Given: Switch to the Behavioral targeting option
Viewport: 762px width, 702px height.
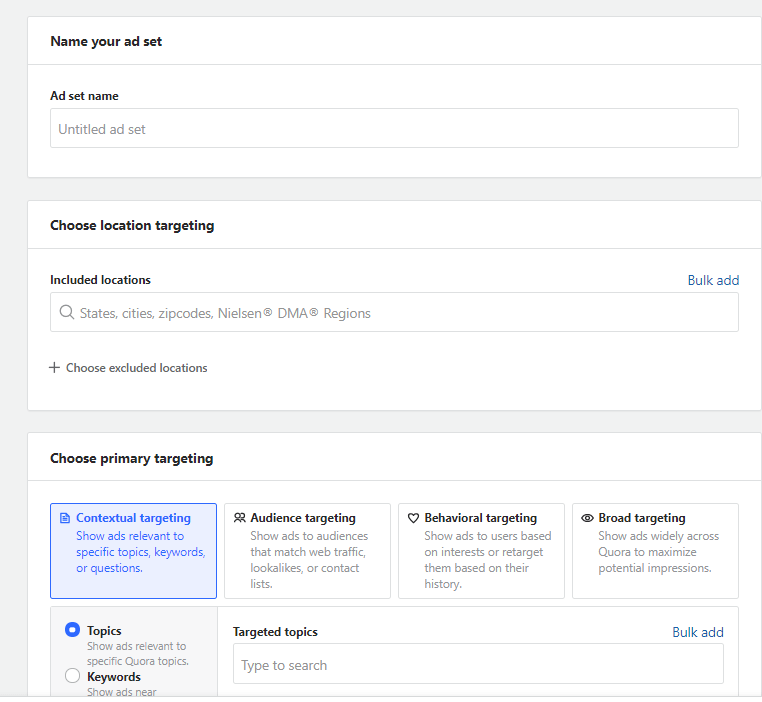Looking at the screenshot, I should 482,551.
